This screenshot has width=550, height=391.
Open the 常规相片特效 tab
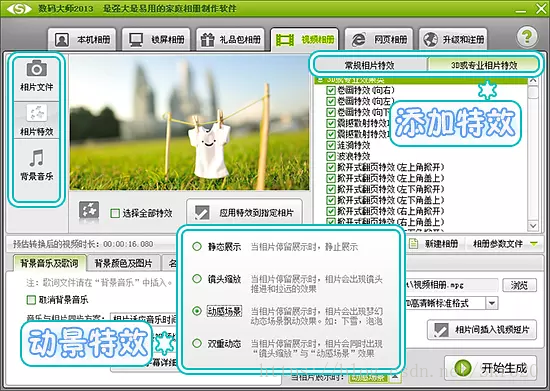(370, 65)
